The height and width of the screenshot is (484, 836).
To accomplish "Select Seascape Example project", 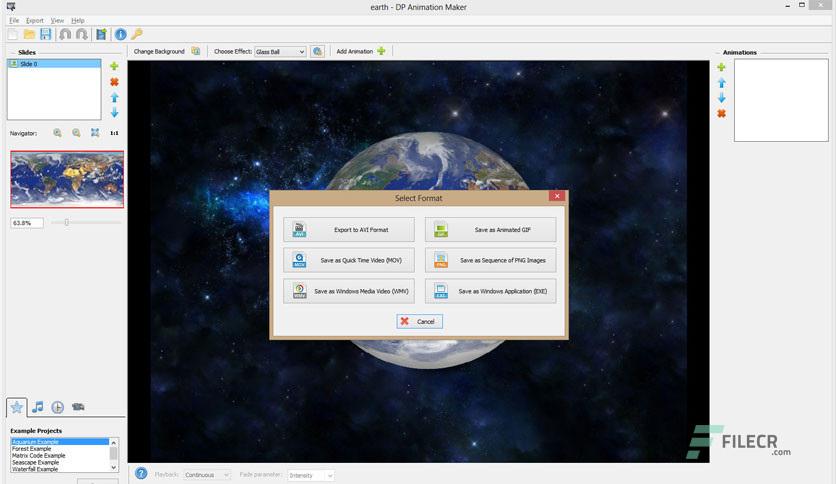I will point(59,463).
